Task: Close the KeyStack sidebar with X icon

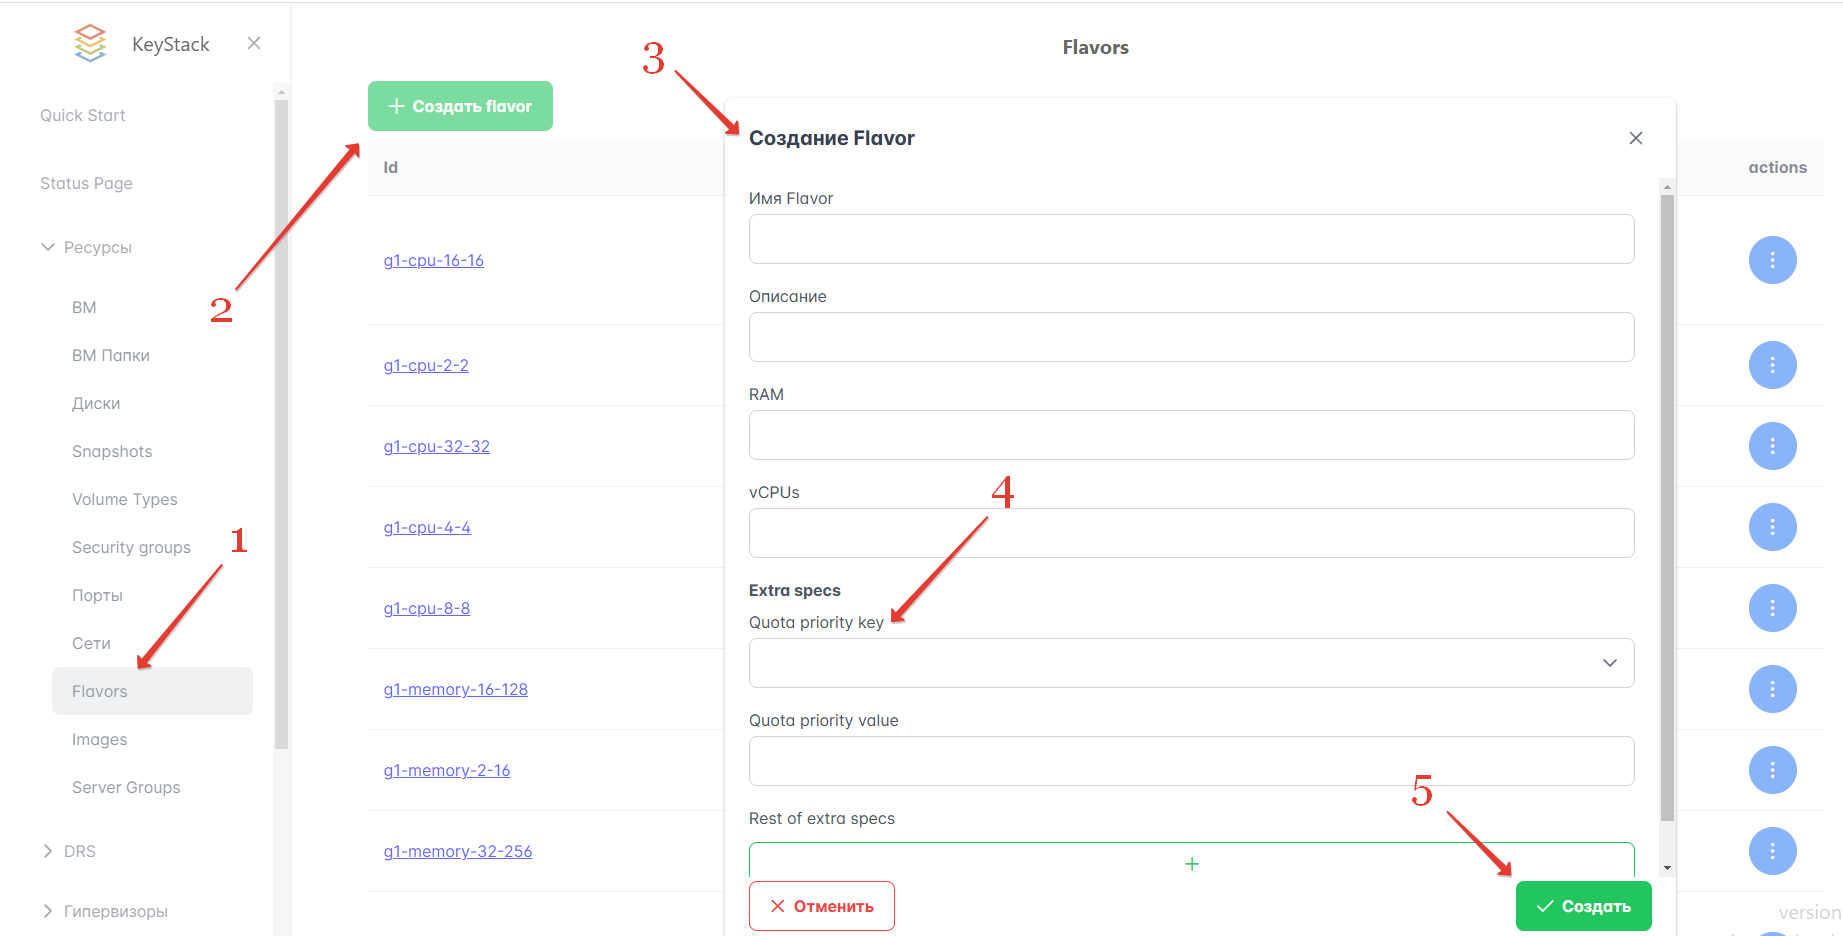Action: click(x=254, y=43)
